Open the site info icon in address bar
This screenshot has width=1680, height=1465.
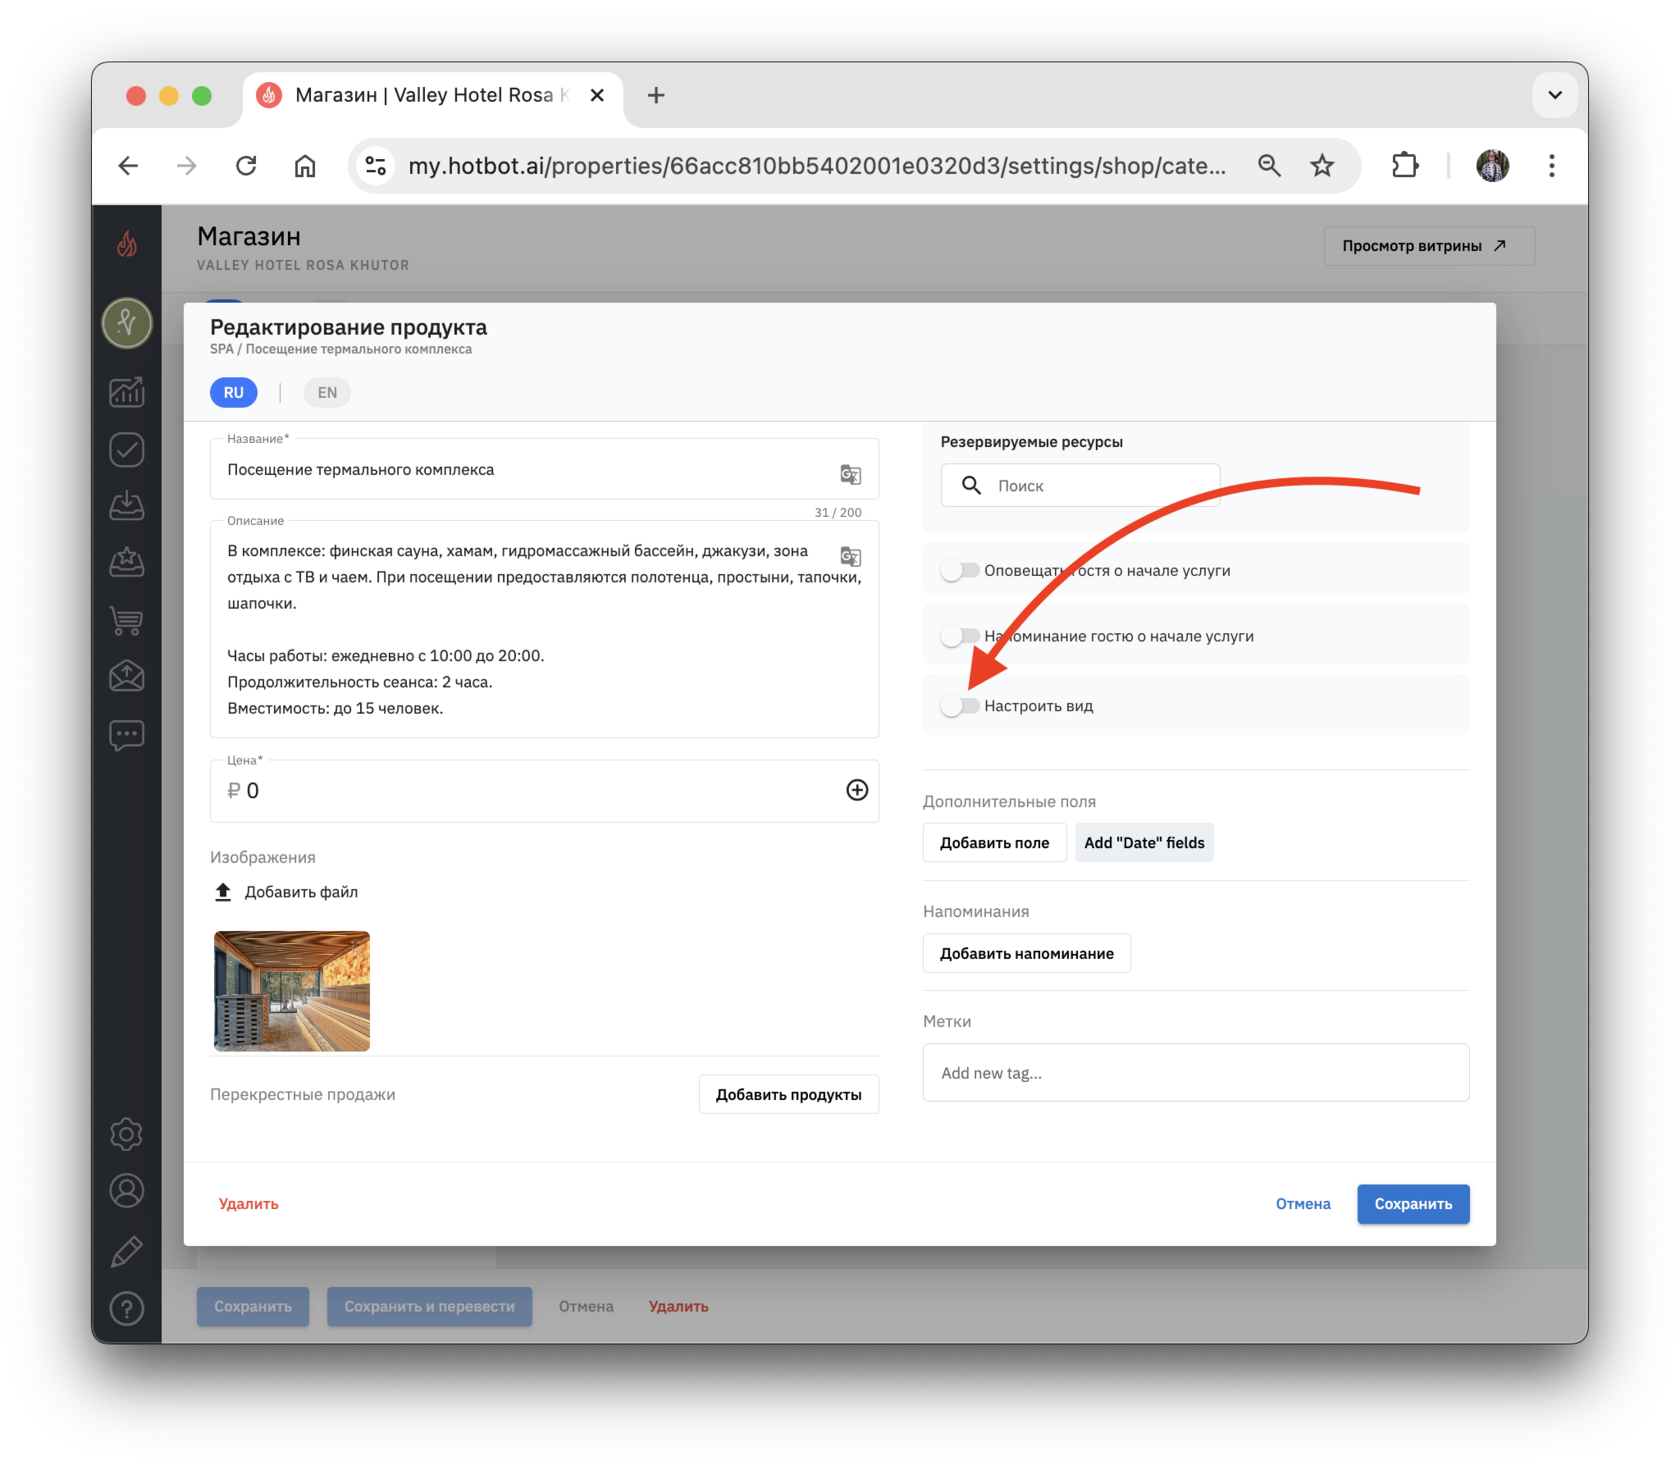click(376, 166)
